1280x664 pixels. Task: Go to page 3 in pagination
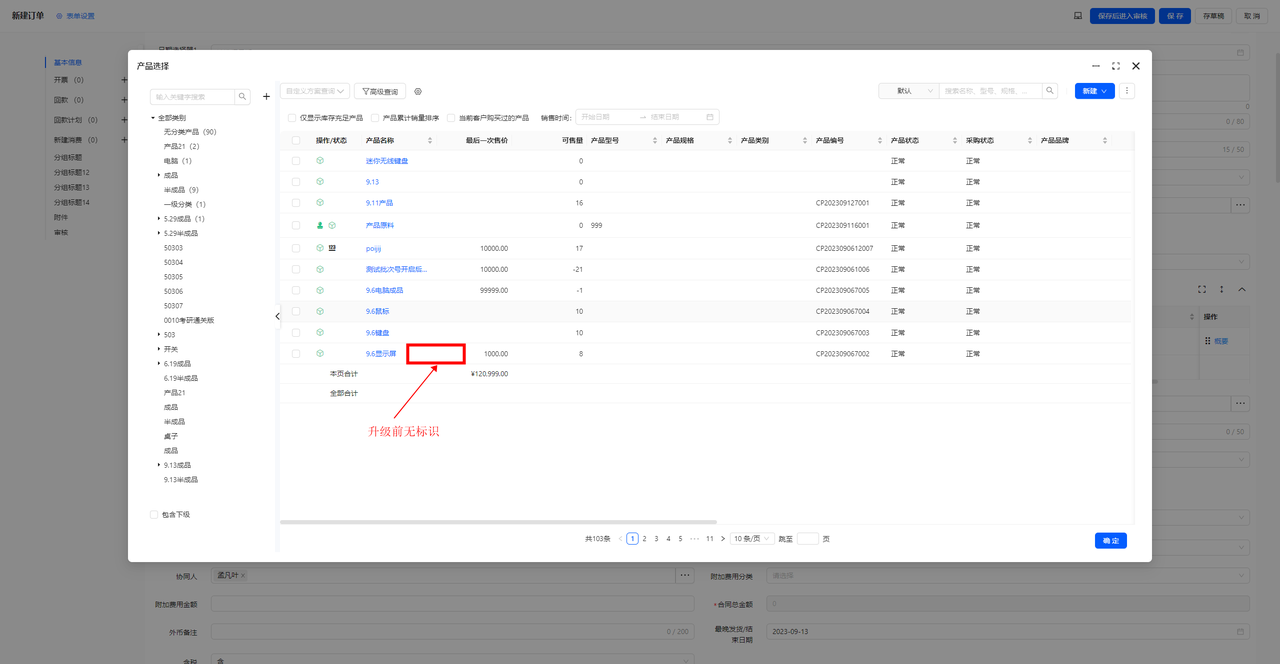[656, 539]
